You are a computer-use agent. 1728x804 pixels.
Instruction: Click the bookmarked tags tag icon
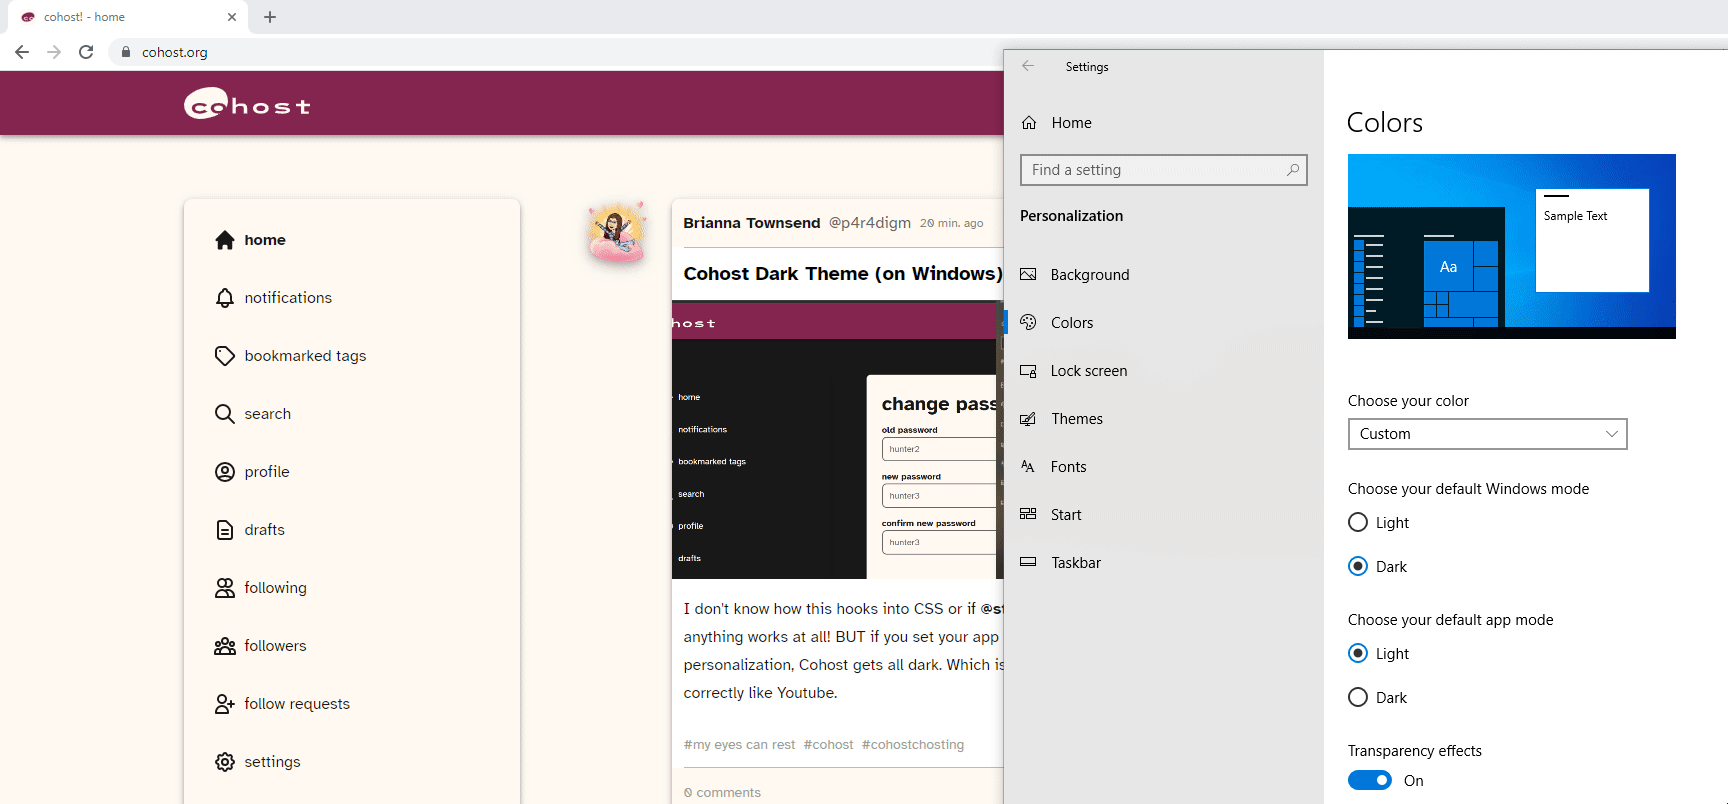coord(225,356)
